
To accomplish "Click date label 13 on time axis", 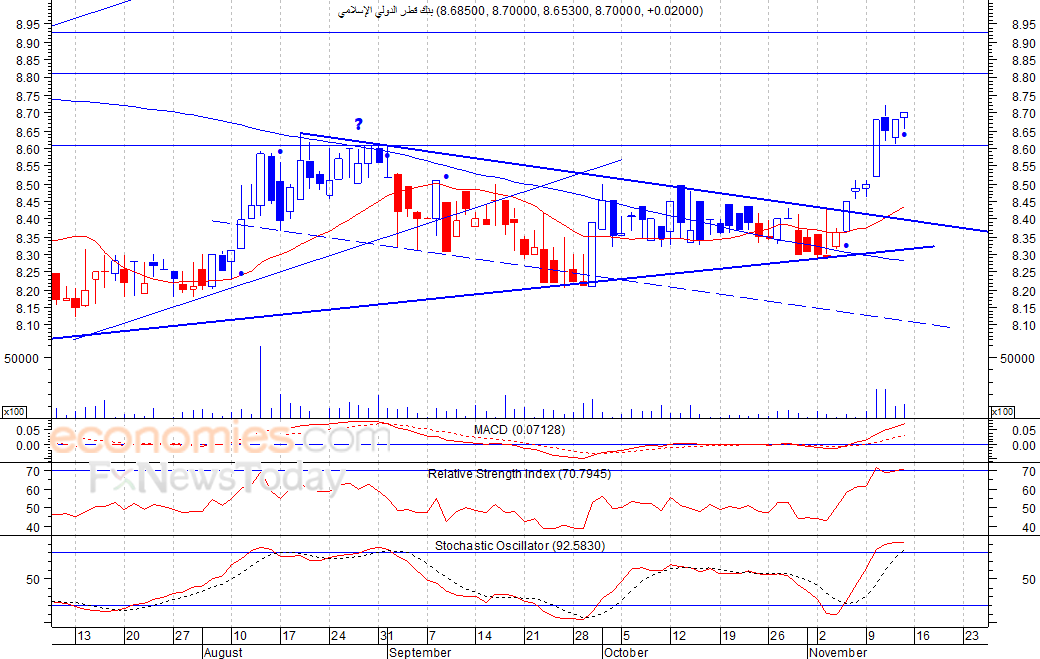I will tap(84, 636).
